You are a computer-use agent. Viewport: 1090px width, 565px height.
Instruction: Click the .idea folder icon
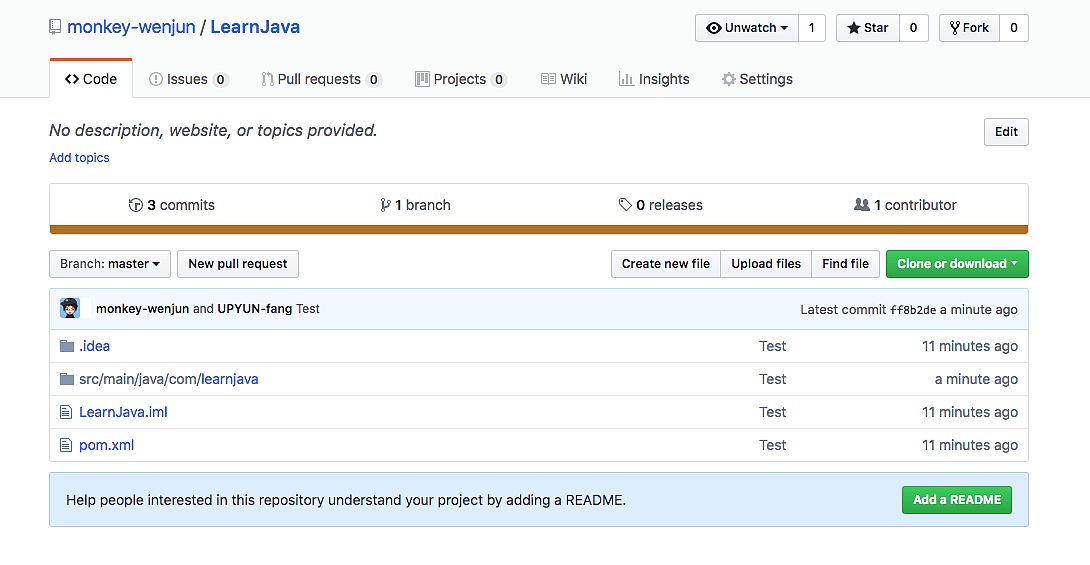click(67, 346)
